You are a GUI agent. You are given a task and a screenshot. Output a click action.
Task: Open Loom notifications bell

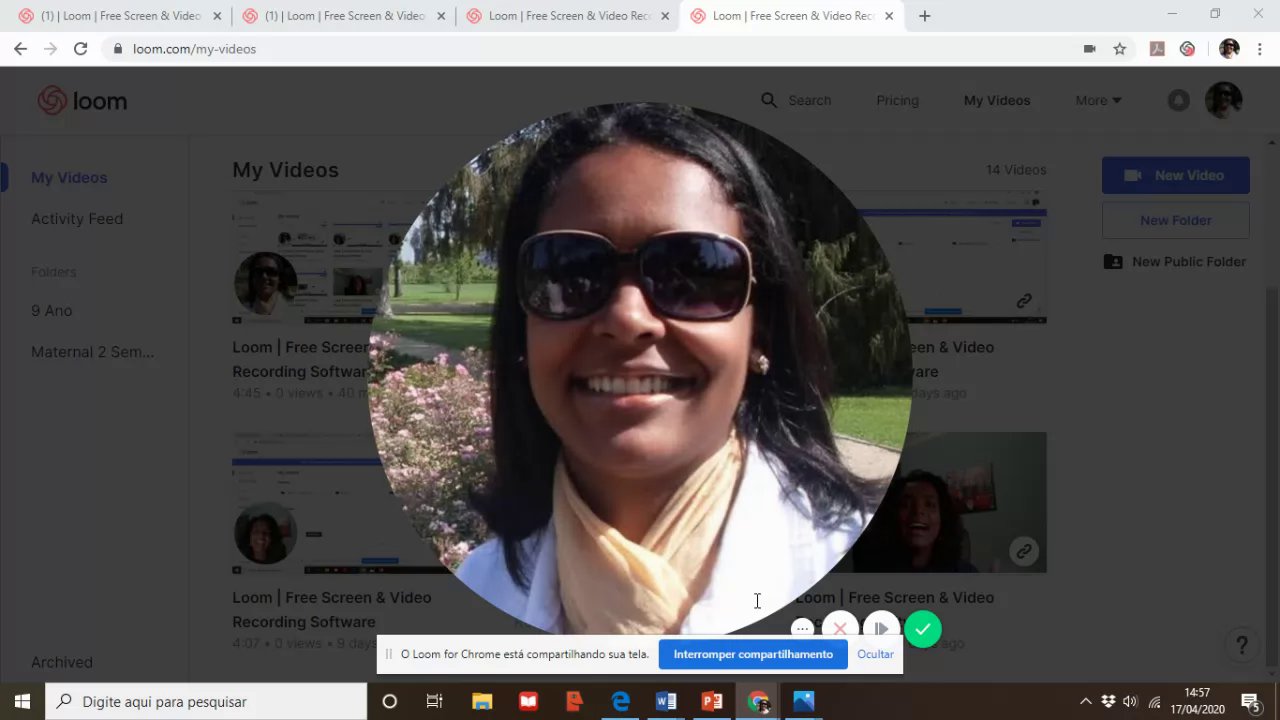click(1179, 100)
